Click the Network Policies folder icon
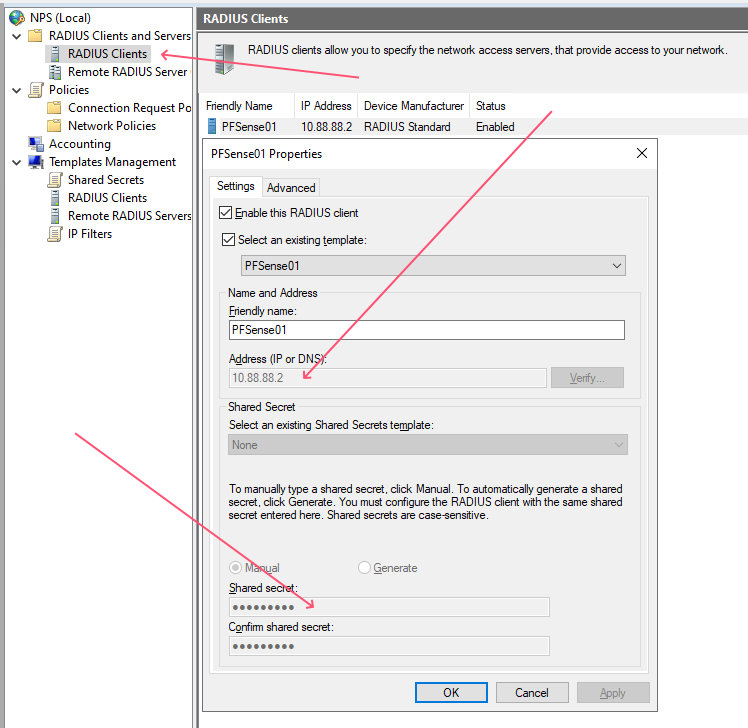 56,126
